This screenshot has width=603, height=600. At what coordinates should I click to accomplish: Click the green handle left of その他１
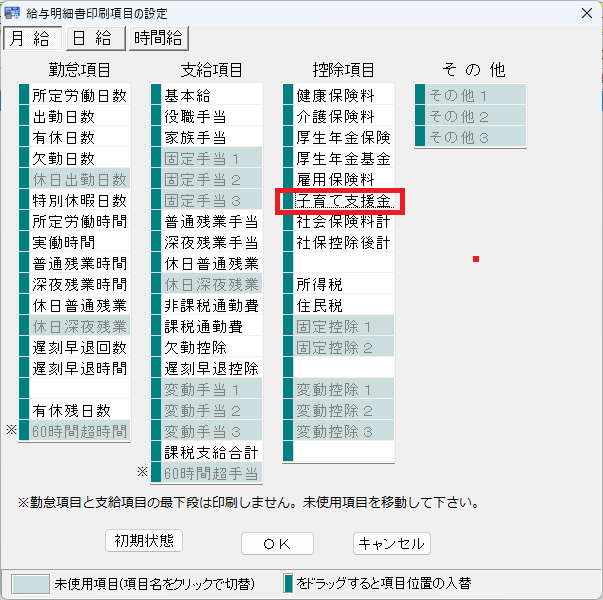[420, 95]
